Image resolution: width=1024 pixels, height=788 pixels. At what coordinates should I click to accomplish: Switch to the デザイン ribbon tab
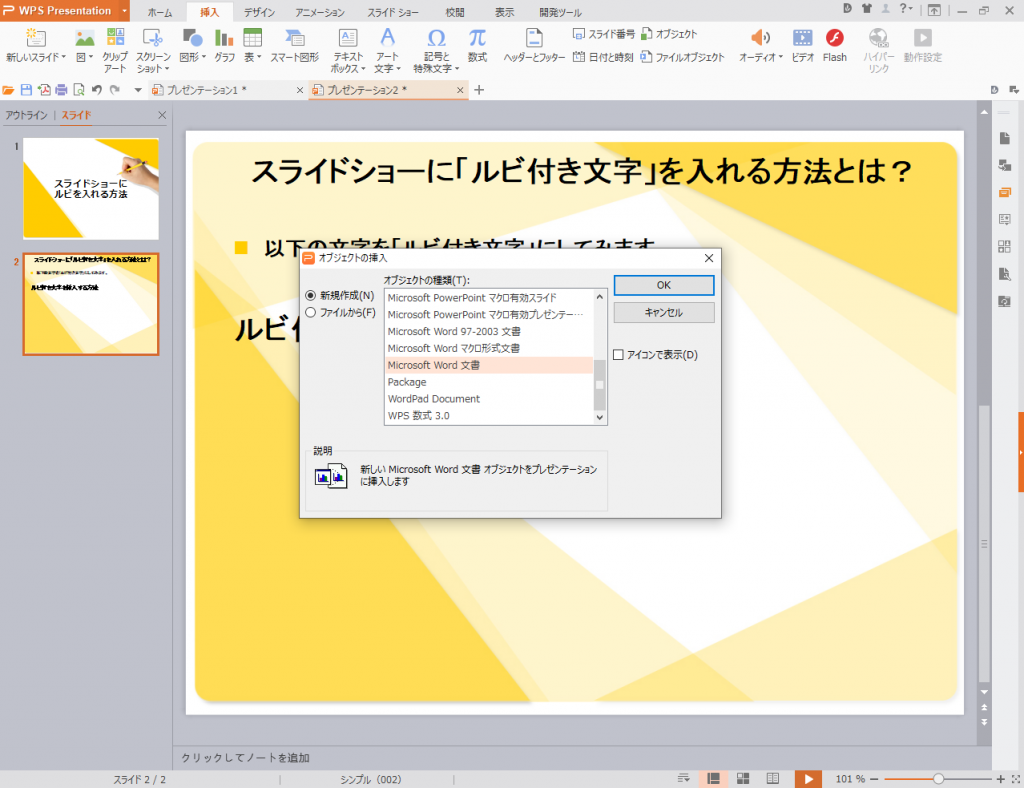coord(260,12)
